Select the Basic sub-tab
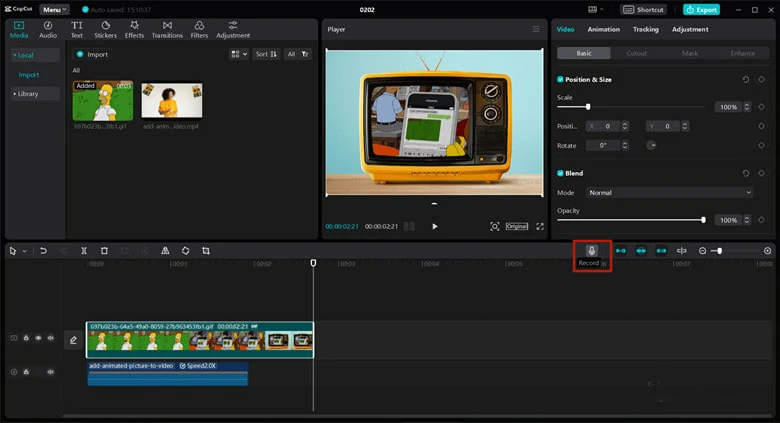The width and height of the screenshot is (780, 423). tap(584, 53)
